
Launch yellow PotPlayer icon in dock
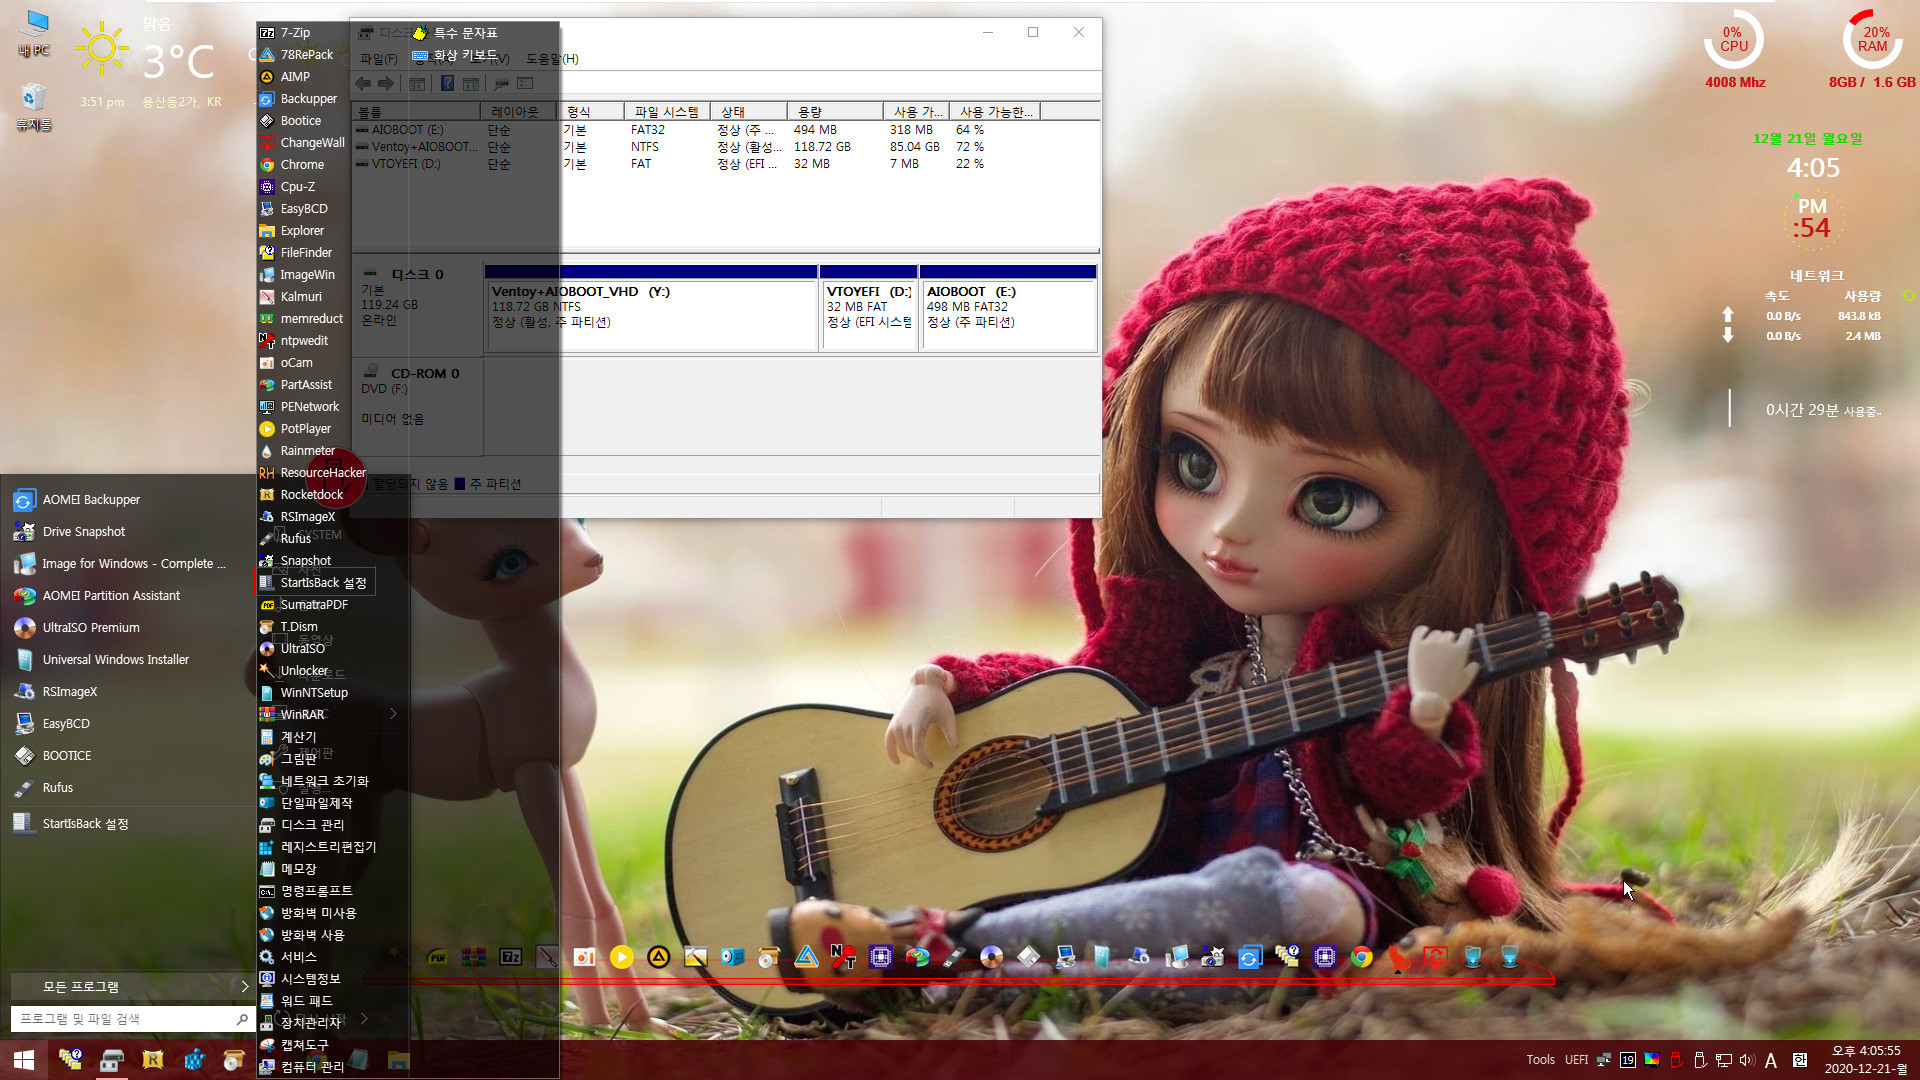(621, 957)
